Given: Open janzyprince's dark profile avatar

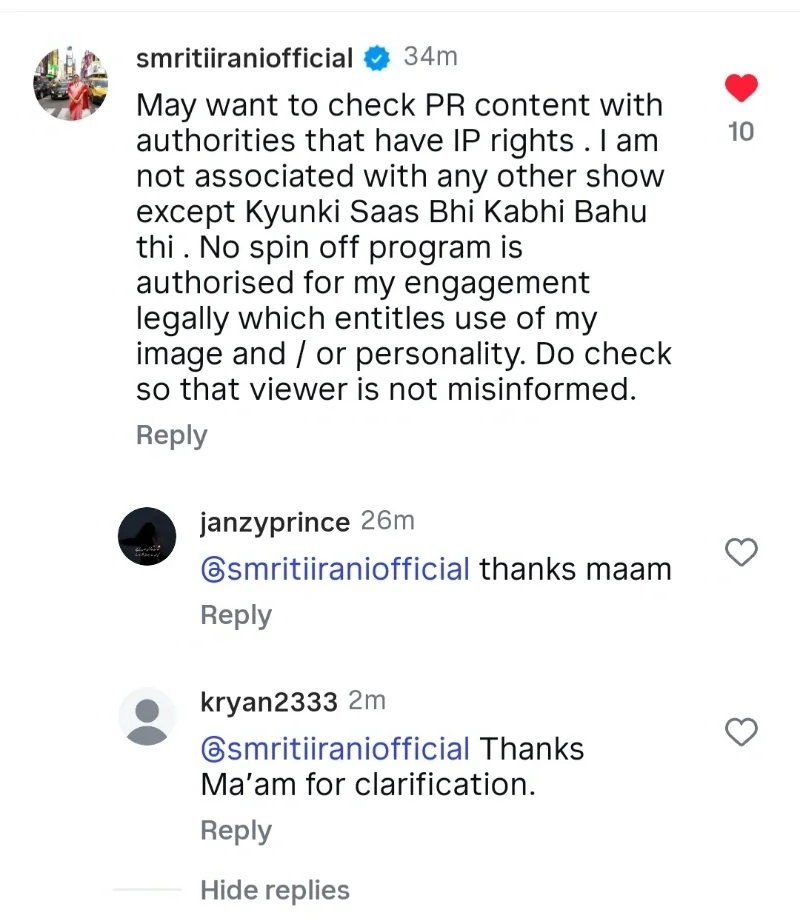Looking at the screenshot, I should pos(148,536).
